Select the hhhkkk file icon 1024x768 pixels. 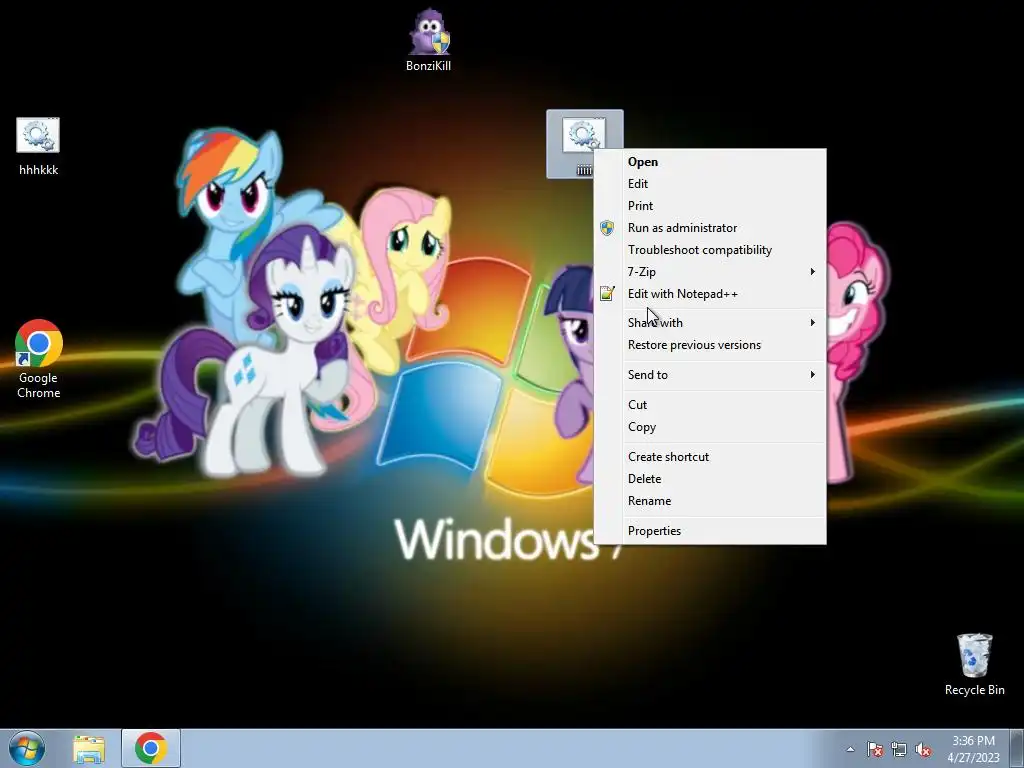click(x=38, y=146)
